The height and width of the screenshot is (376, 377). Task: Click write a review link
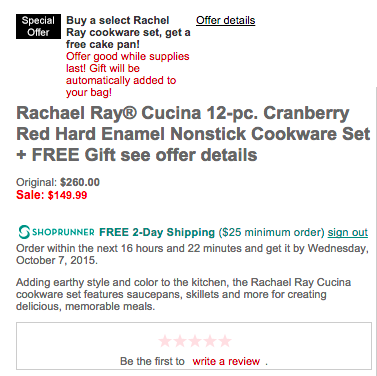coord(226,361)
